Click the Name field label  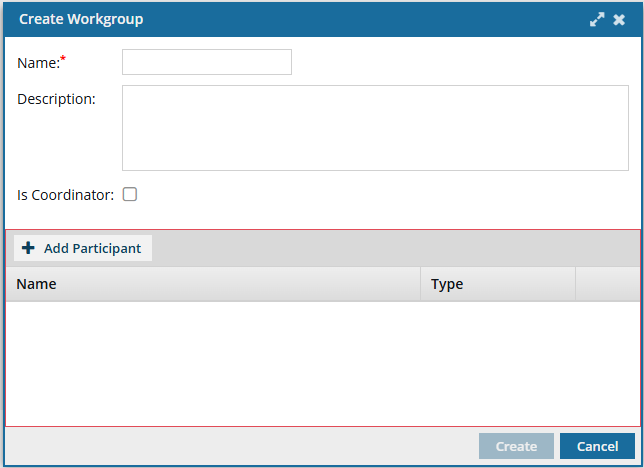[38, 63]
